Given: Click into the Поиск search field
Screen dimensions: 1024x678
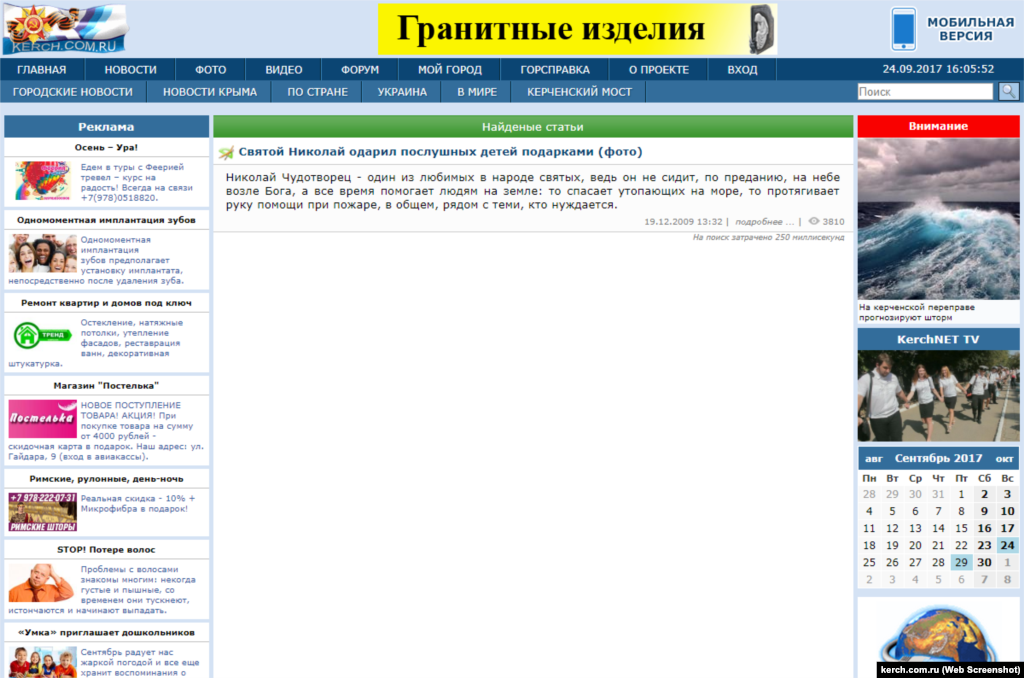Looking at the screenshot, I should (925, 91).
